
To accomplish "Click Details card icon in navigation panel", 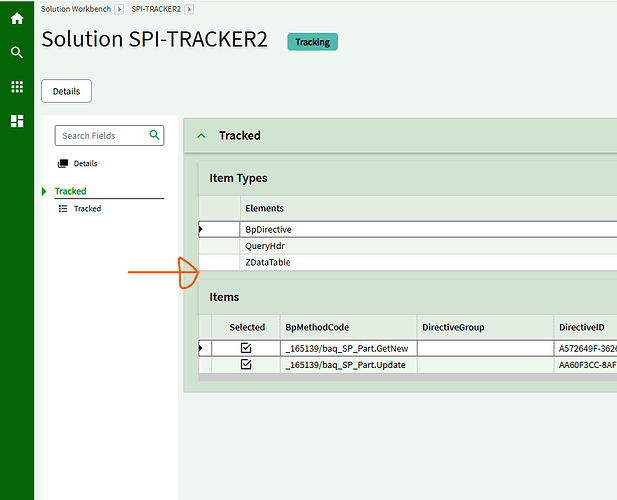I will click(x=63, y=164).
